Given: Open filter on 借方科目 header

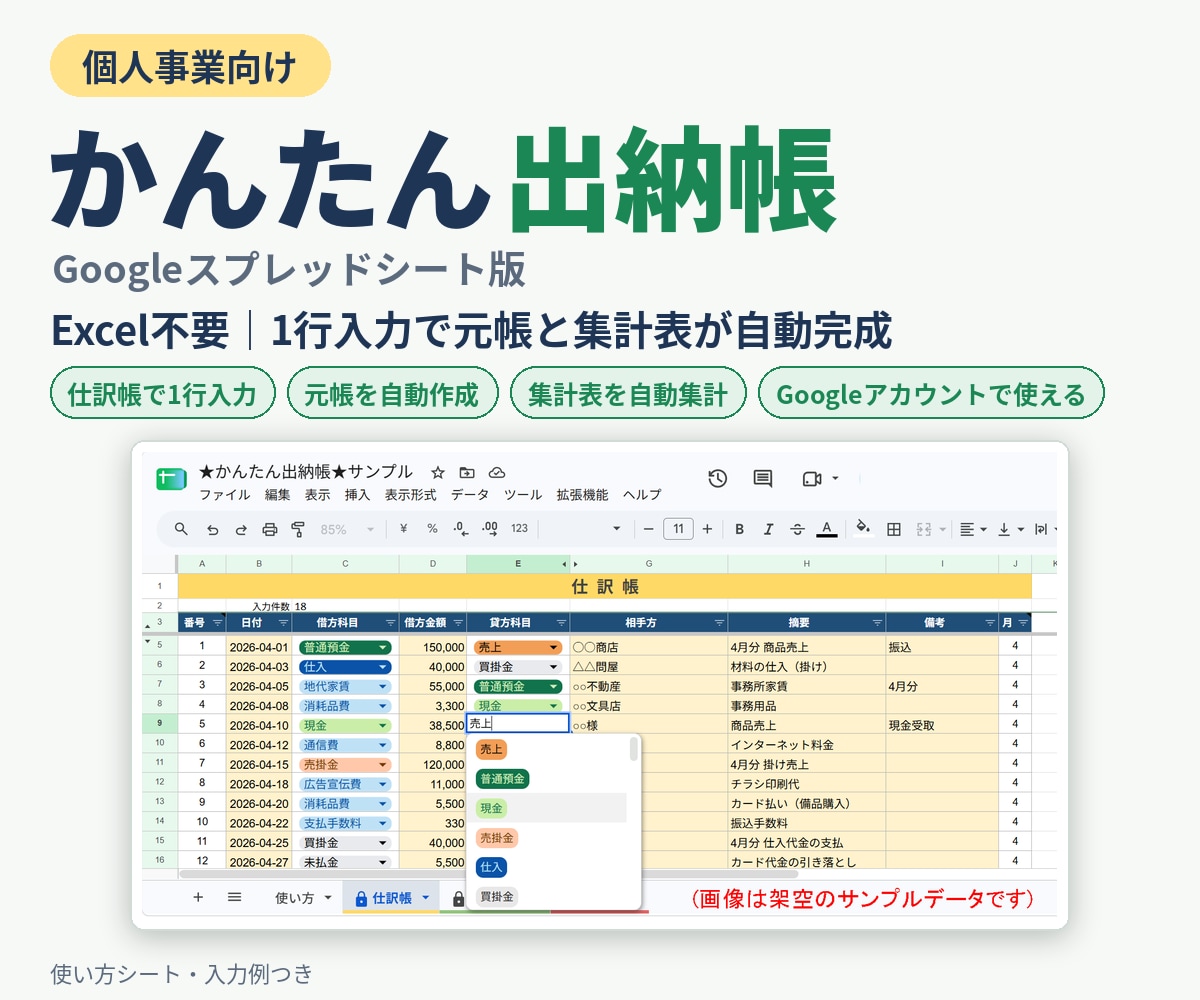Looking at the screenshot, I should tap(389, 623).
